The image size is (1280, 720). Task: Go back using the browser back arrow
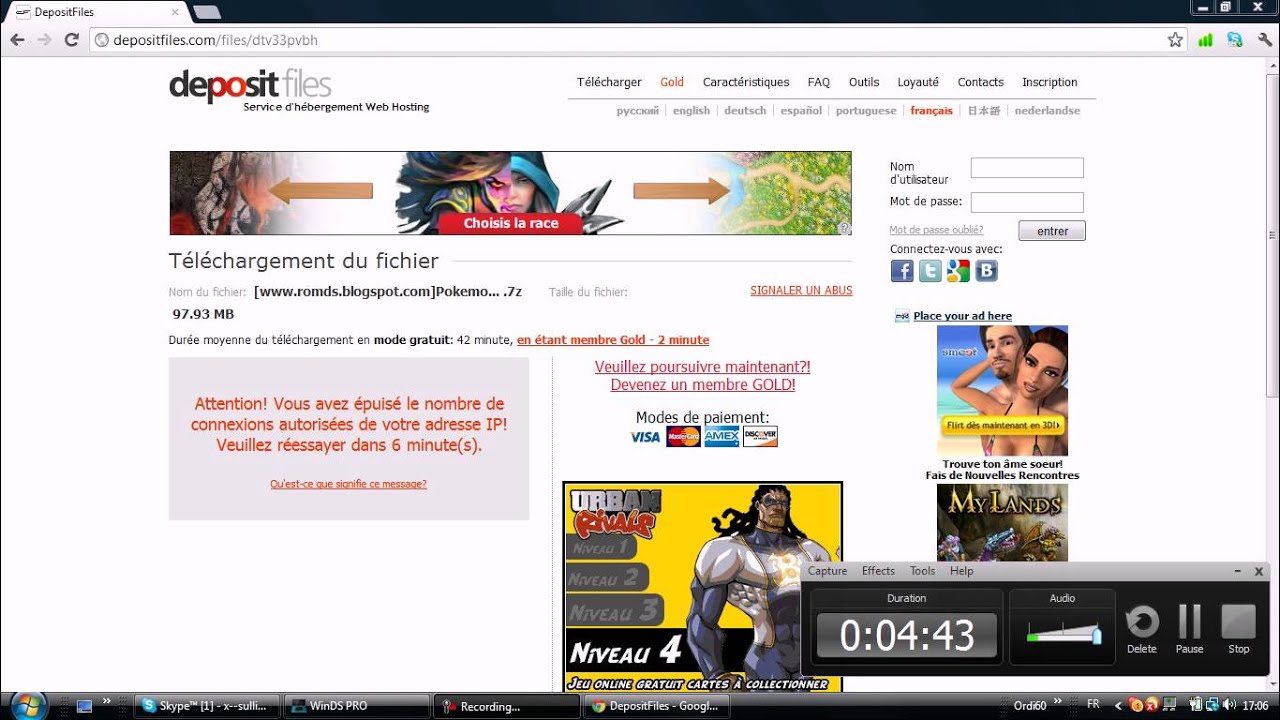point(17,40)
